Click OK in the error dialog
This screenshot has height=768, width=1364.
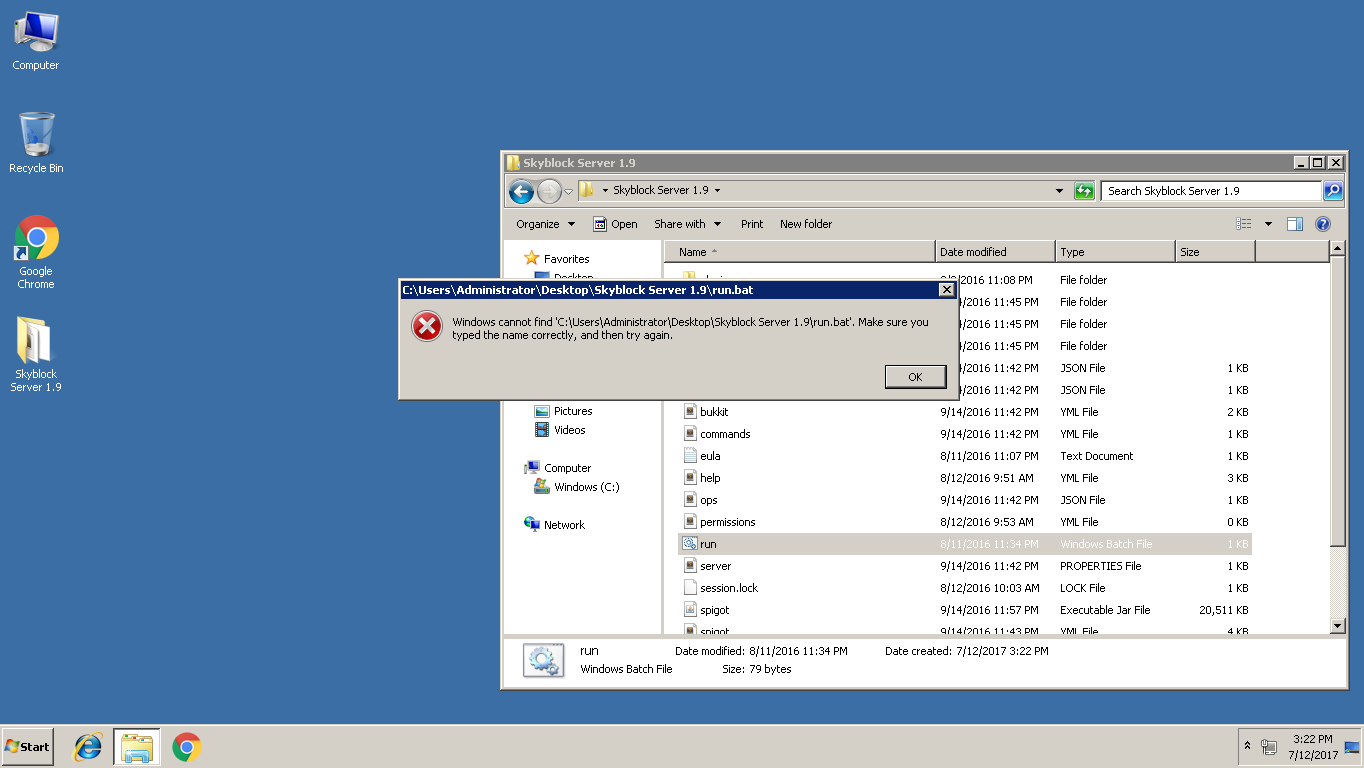[915, 377]
